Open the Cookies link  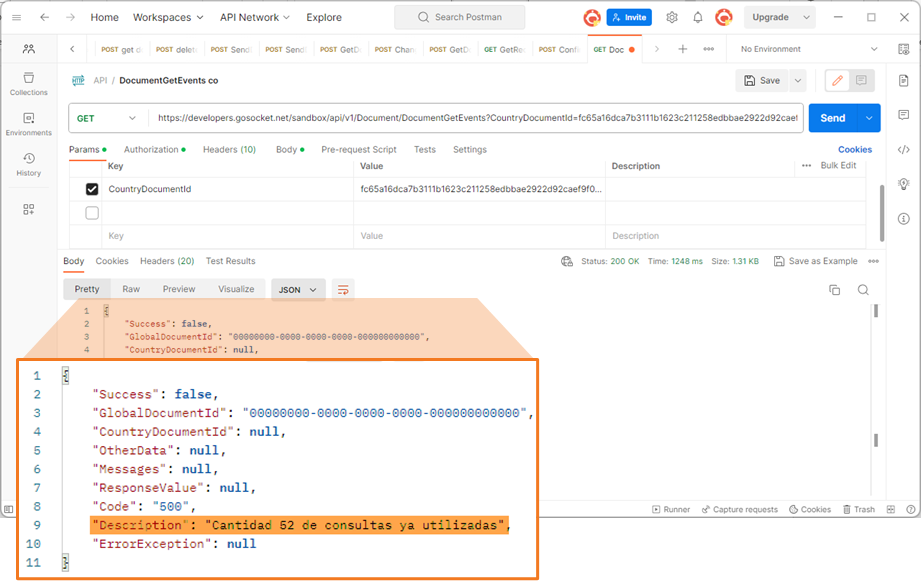tap(855, 150)
